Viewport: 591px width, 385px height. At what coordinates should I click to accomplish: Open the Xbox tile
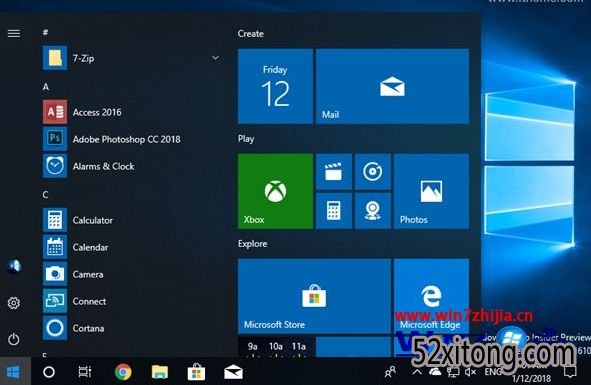point(275,191)
